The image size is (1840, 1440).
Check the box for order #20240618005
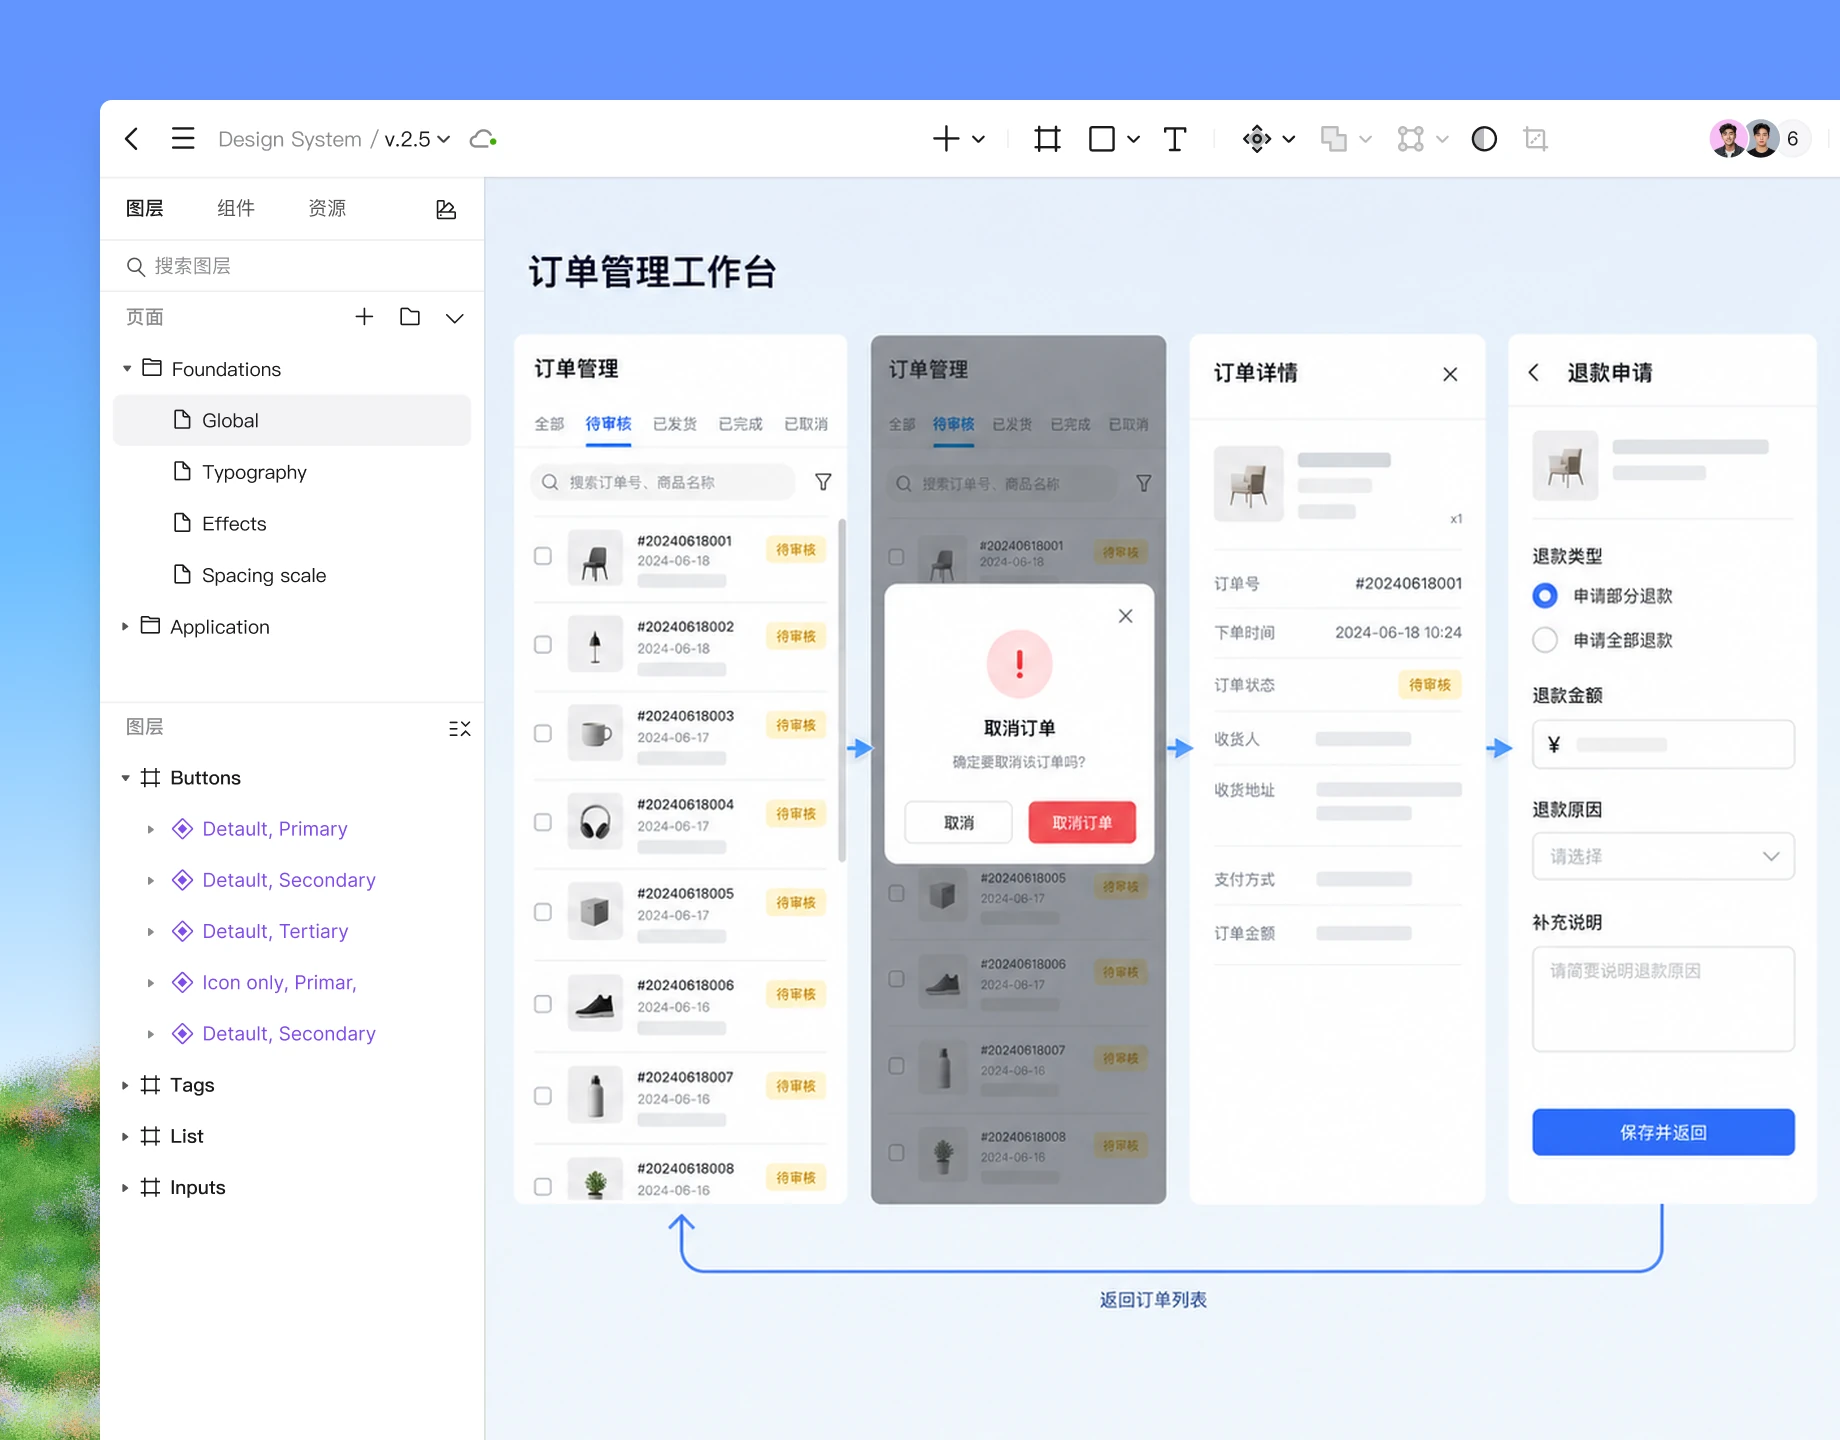coord(543,912)
